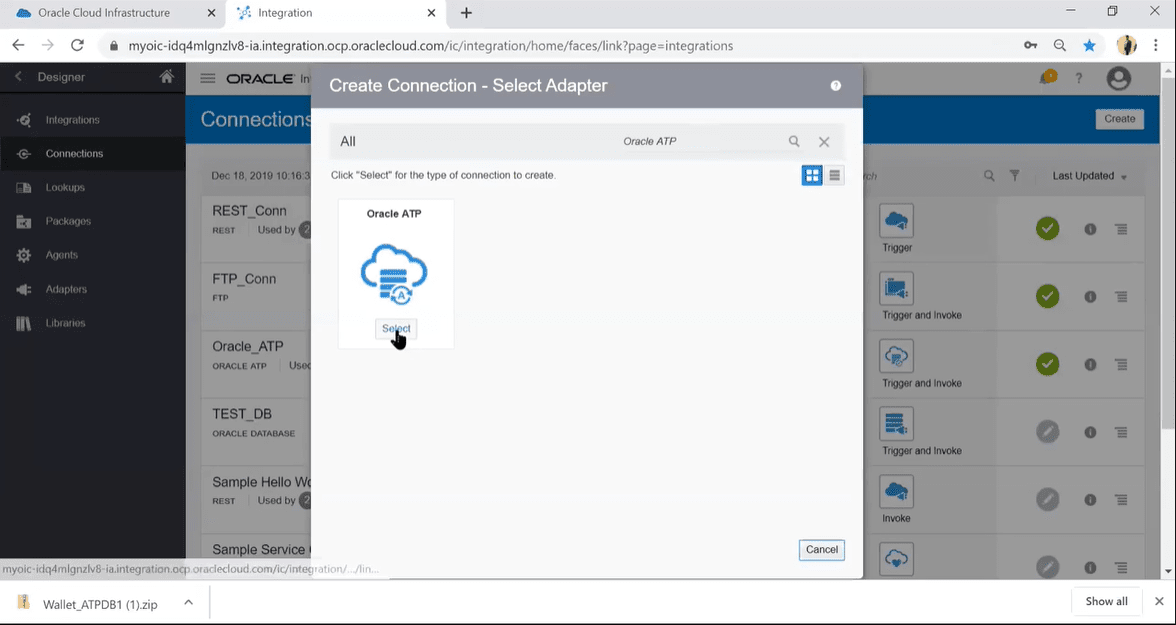Viewport: 1176px width, 625px height.
Task: Open help in Select Adapter dialog
Action: point(836,86)
